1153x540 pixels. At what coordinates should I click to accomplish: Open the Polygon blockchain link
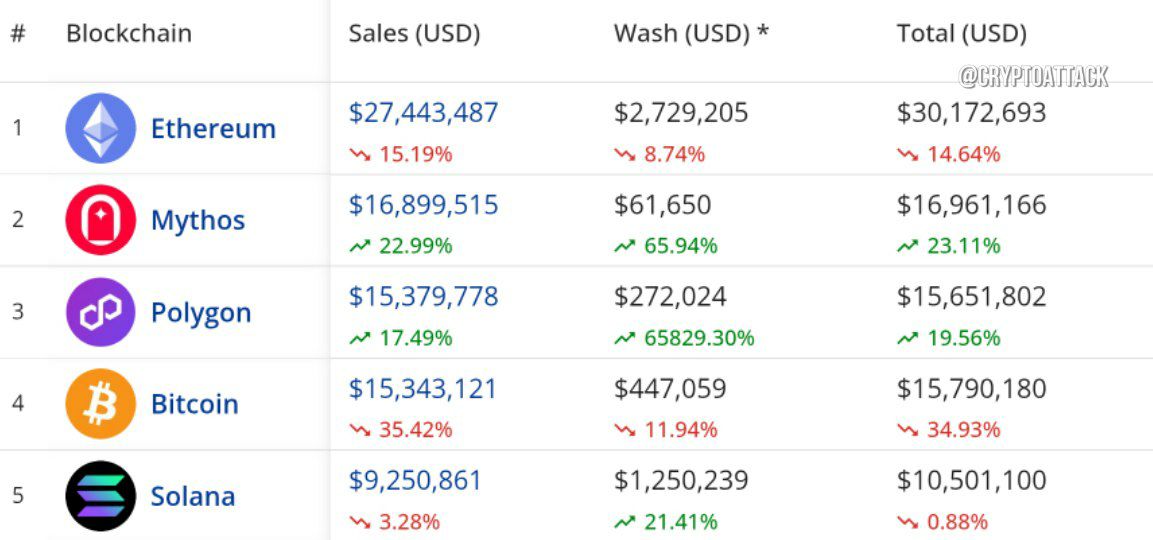pos(201,313)
